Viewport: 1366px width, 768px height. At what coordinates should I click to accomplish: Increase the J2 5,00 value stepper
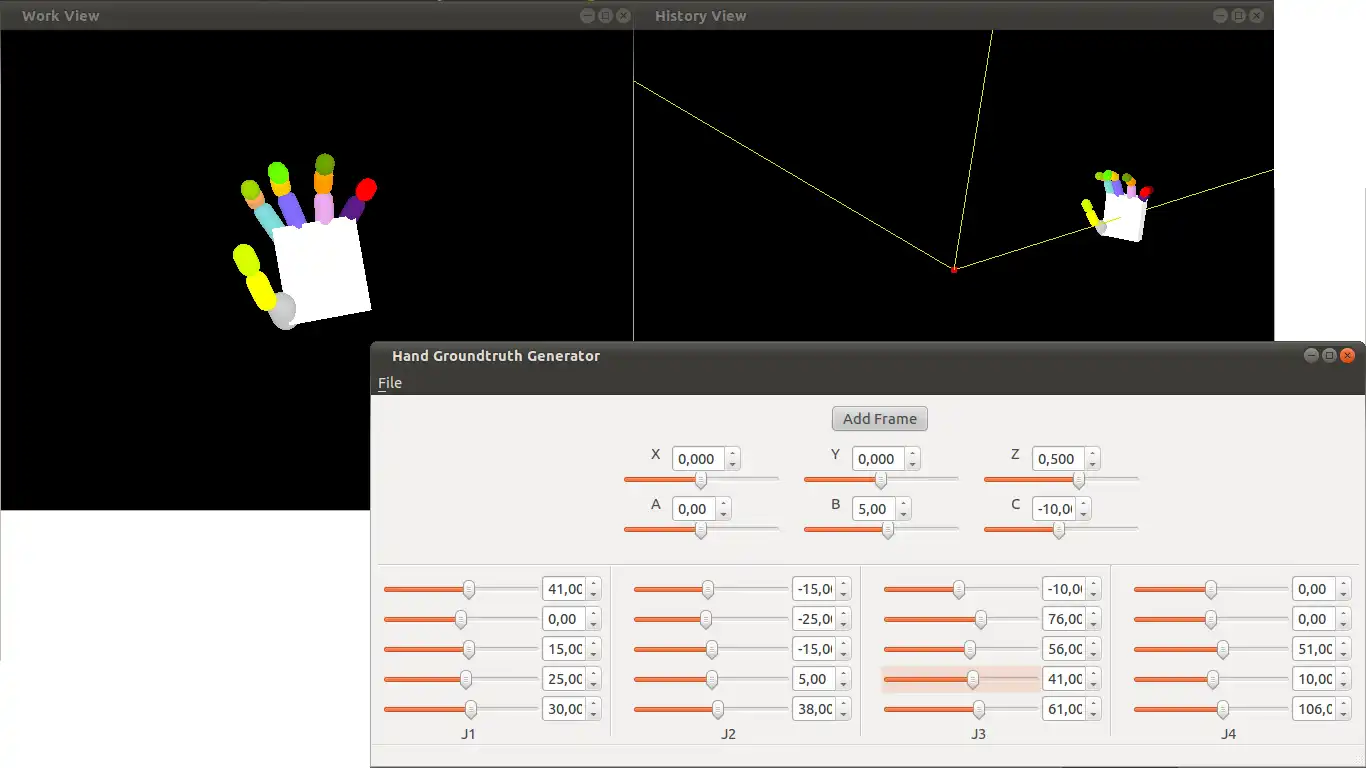point(844,673)
